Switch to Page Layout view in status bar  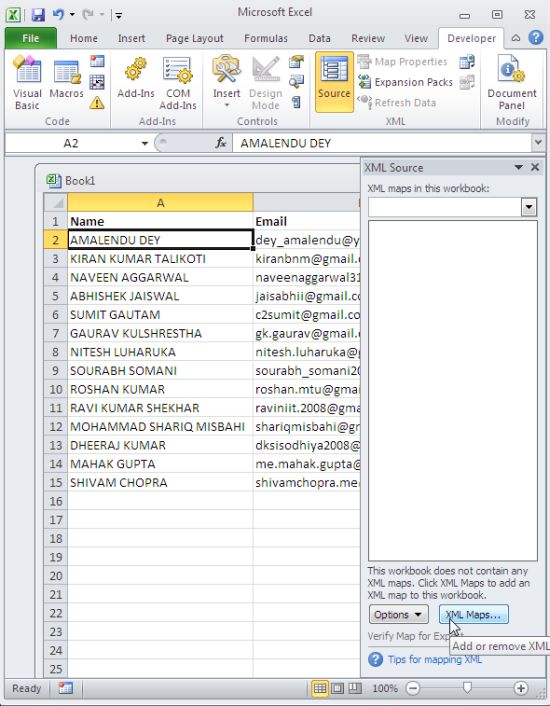[x=338, y=688]
